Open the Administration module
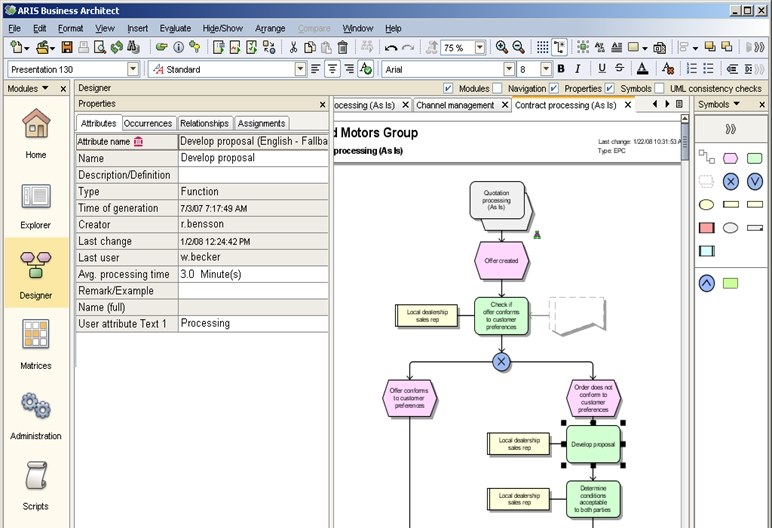The width and height of the screenshot is (772, 528). pos(36,415)
